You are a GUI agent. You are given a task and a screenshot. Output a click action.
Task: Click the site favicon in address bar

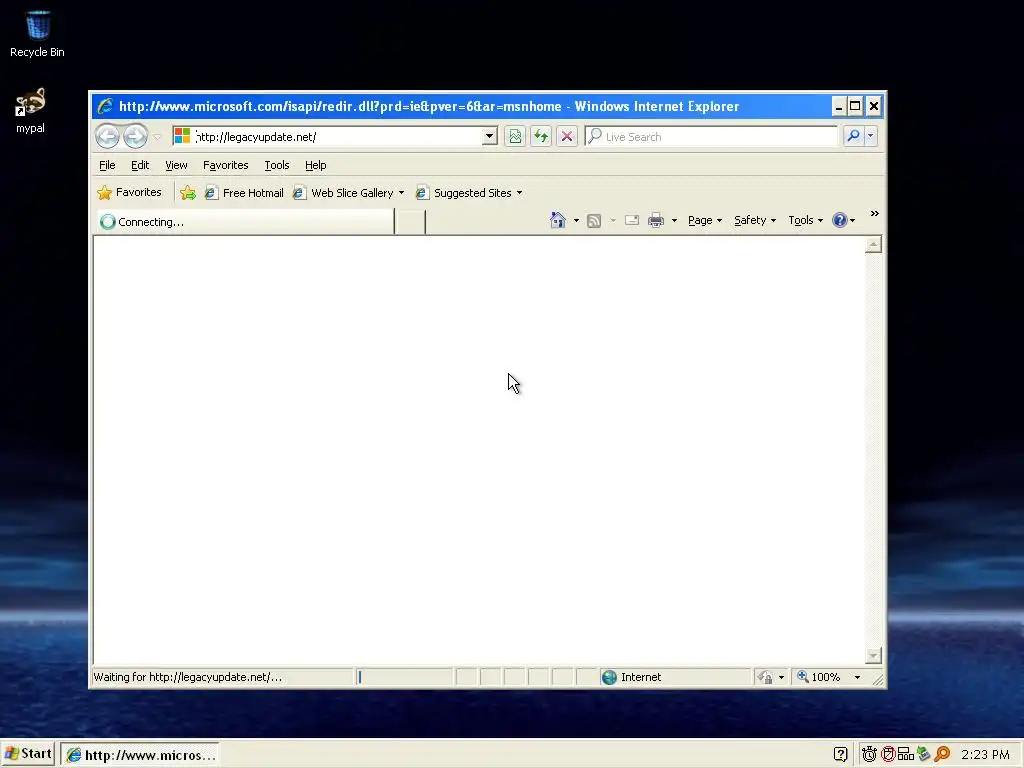point(182,136)
